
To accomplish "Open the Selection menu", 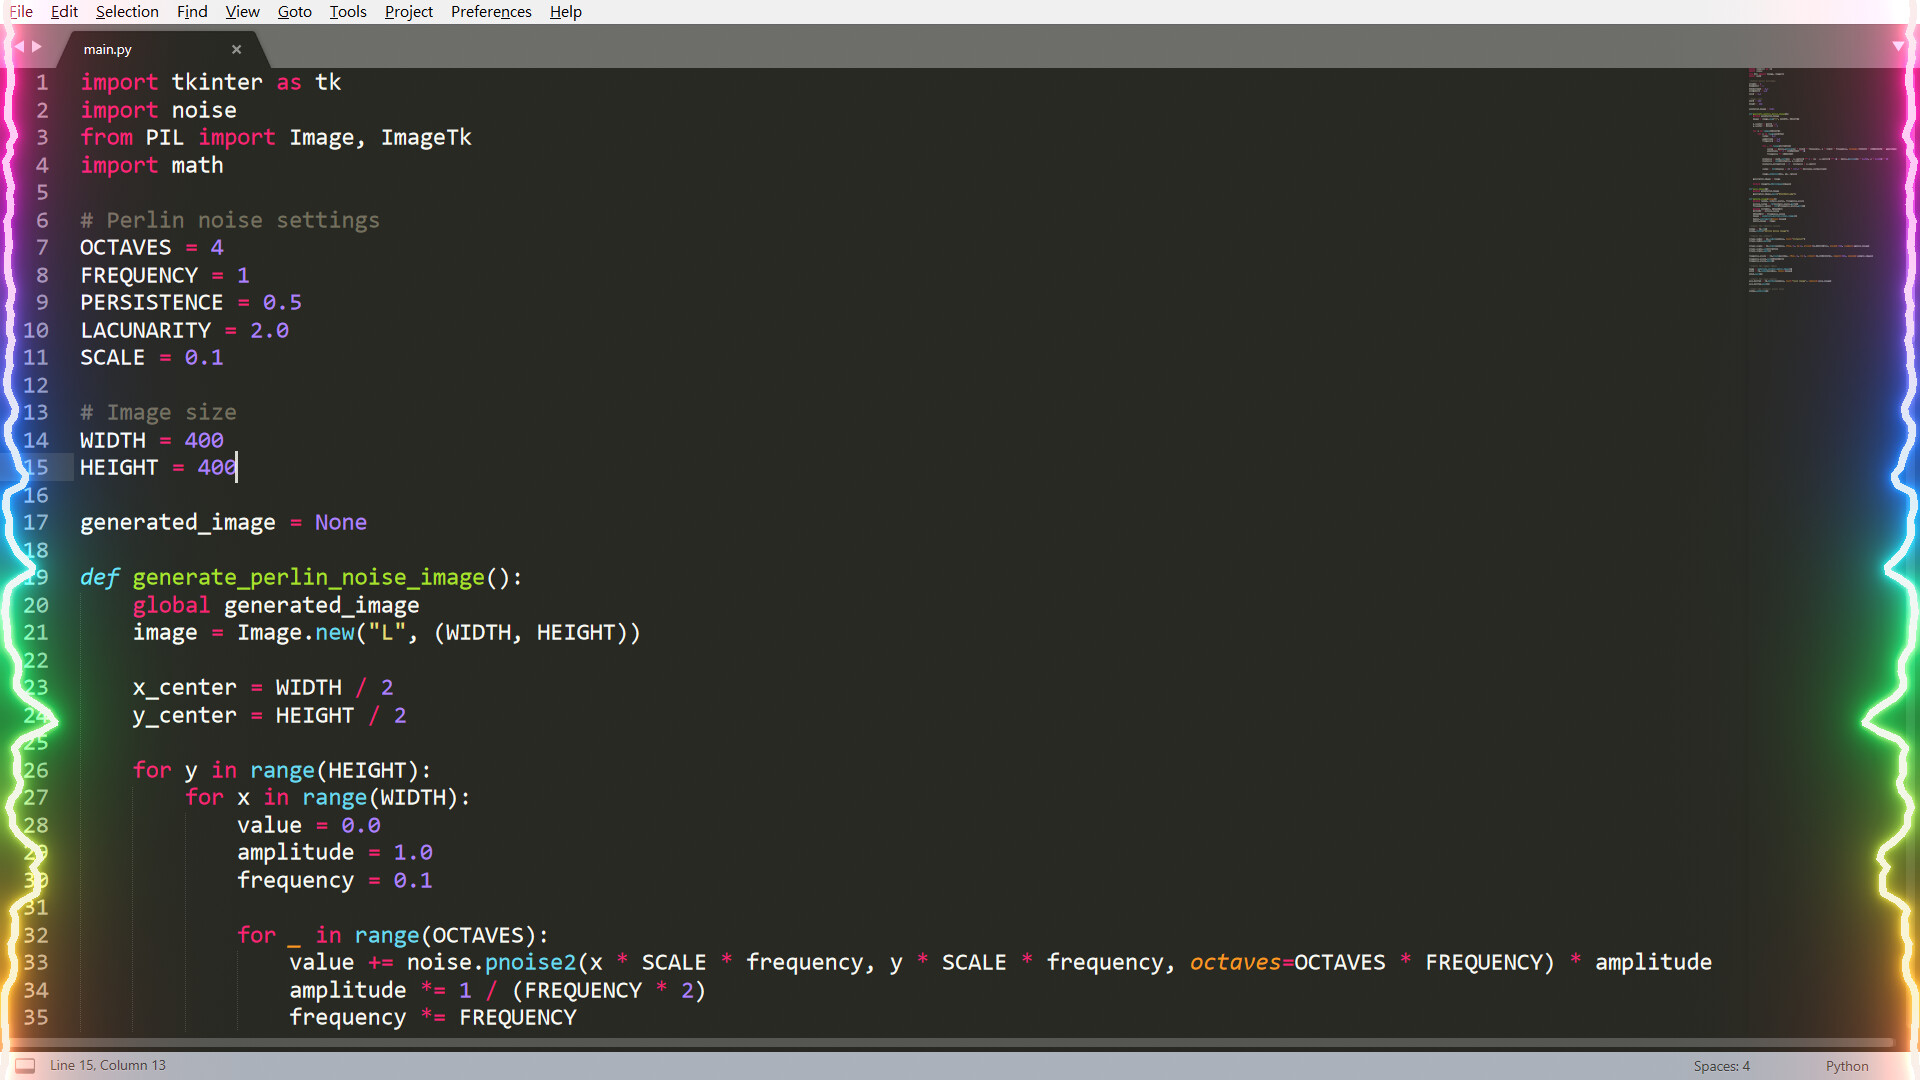I will pos(127,11).
